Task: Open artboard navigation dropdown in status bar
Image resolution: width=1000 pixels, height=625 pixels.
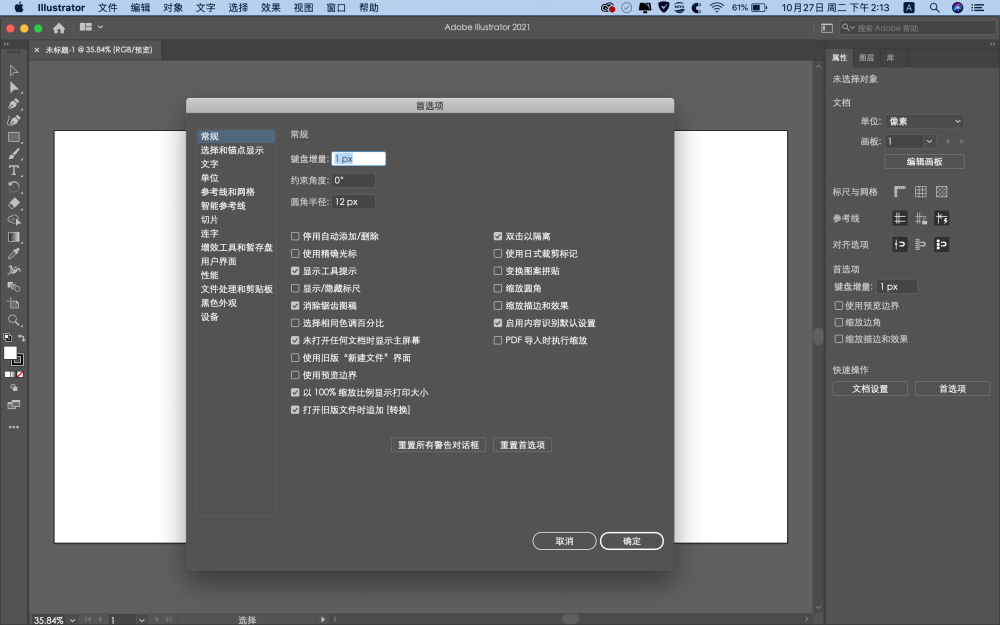Action: 142,620
